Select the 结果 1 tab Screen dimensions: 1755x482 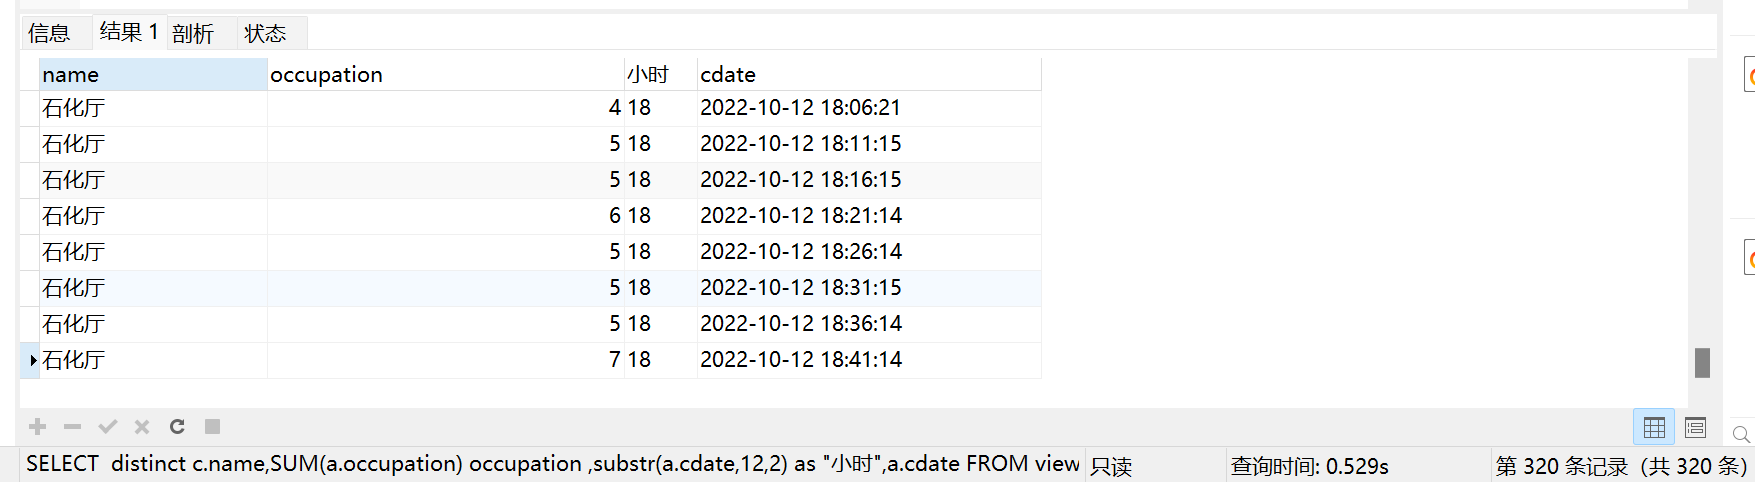[129, 32]
